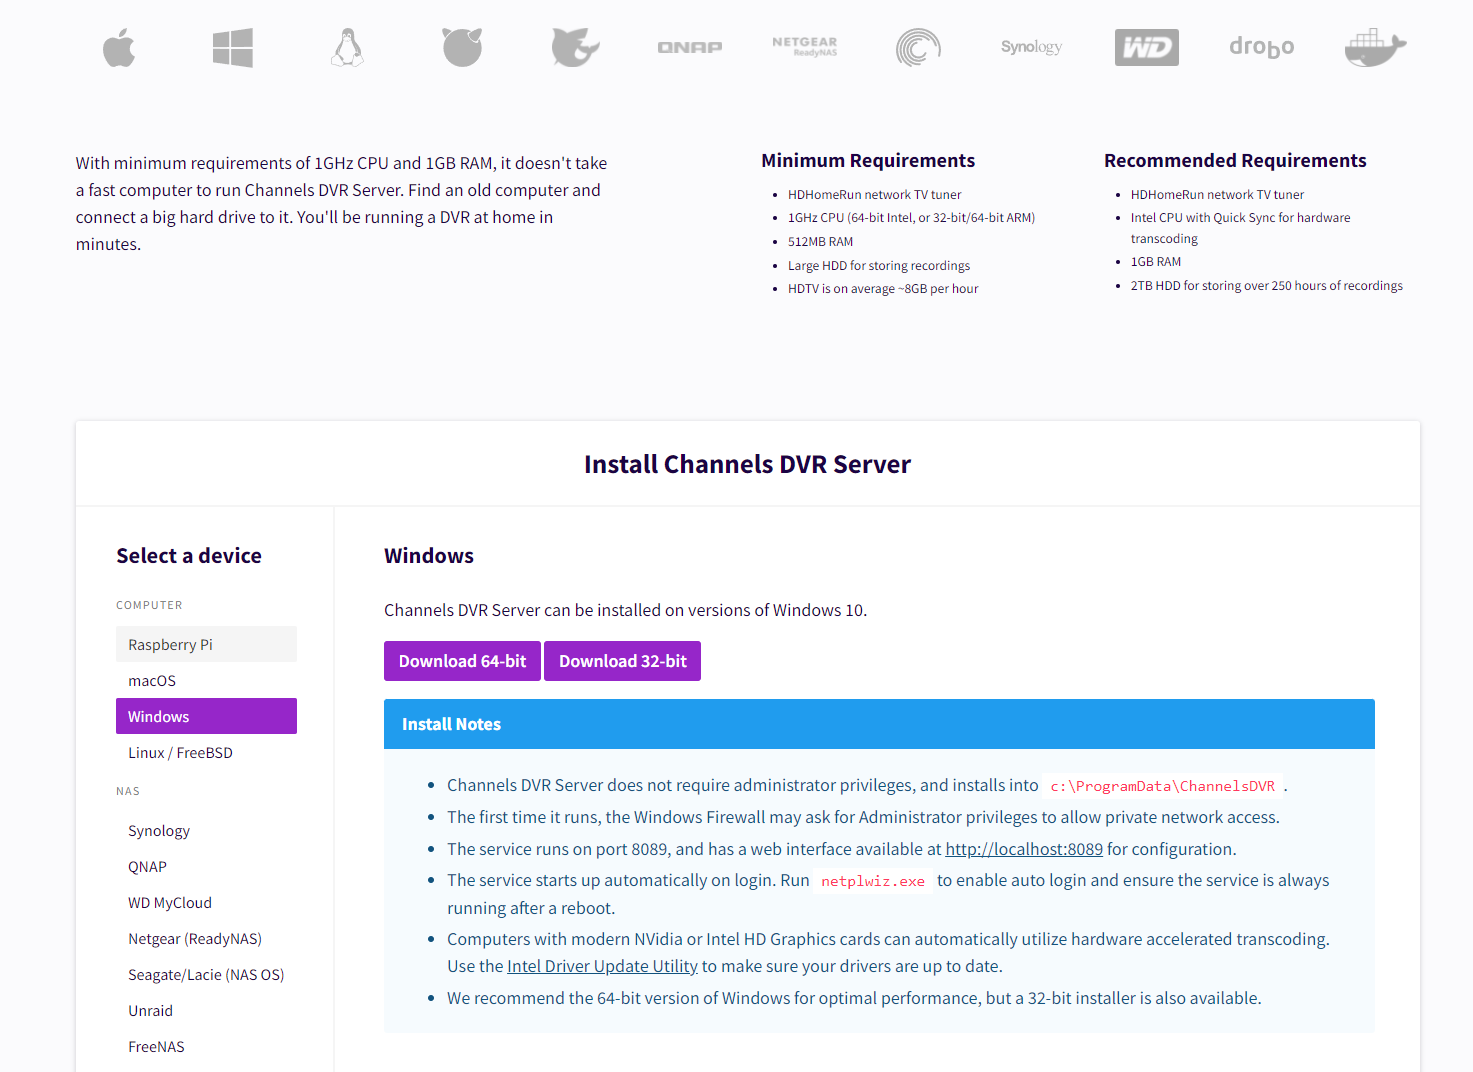Choose Linux / FreeBSD device option
This screenshot has width=1473, height=1072.
click(180, 753)
